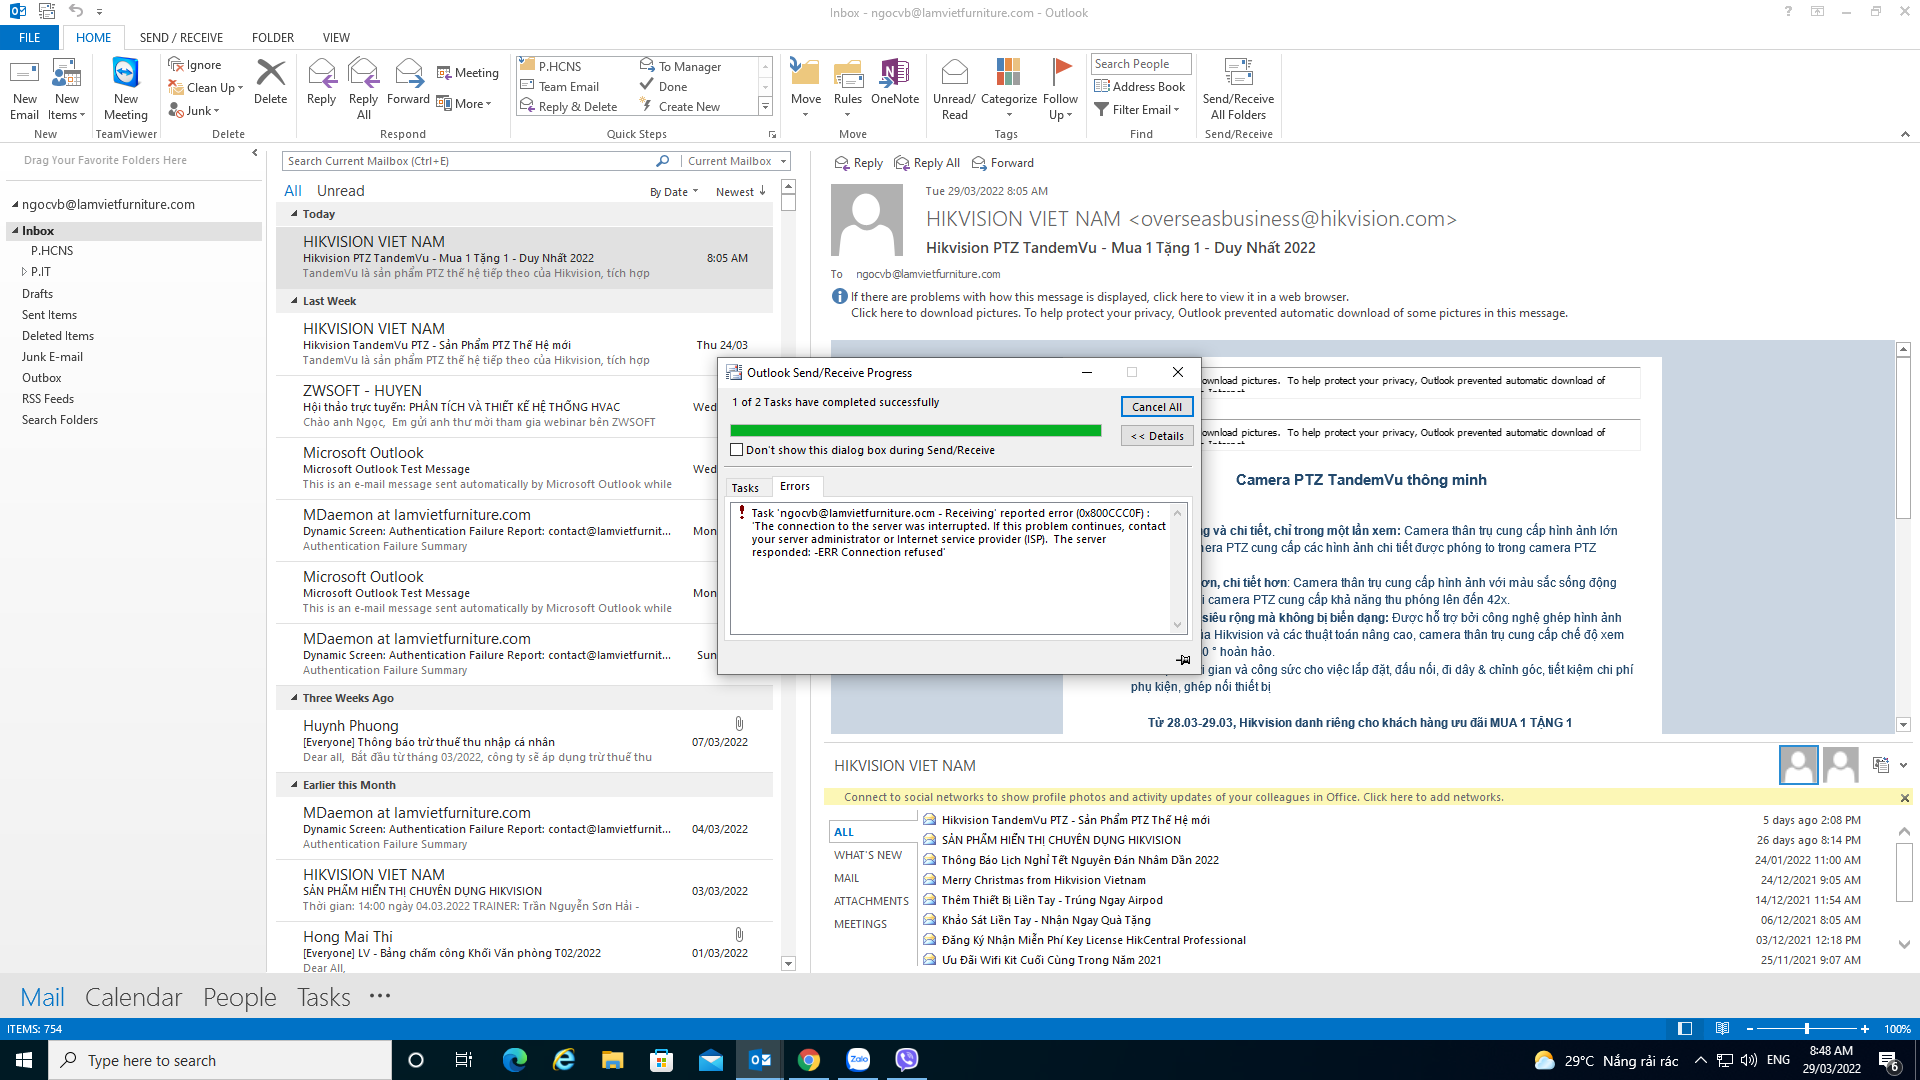The image size is (1920, 1080).
Task: Click the zoom in plus button
Action: 1865,1029
